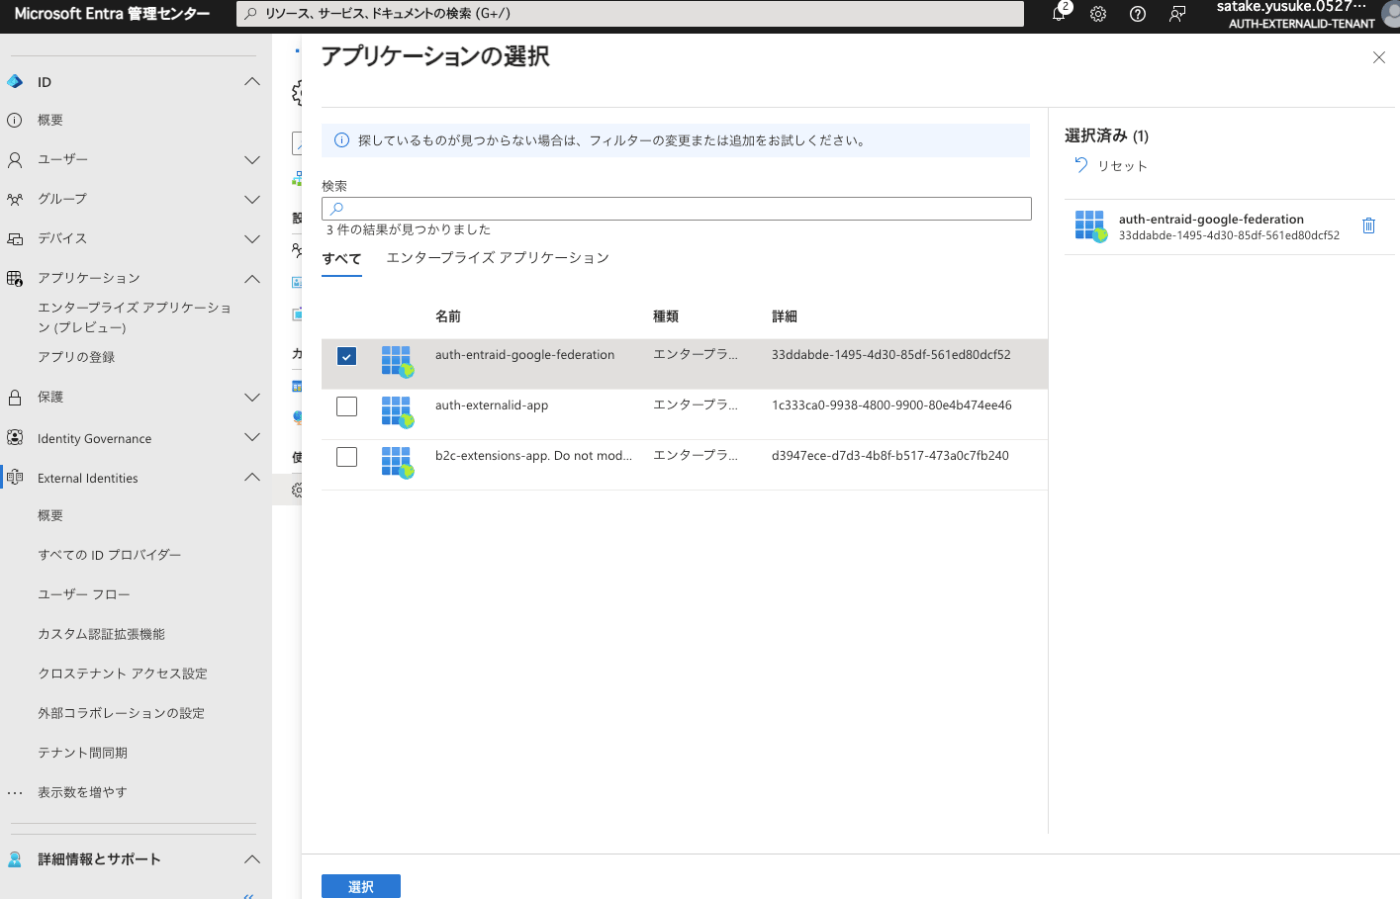Click the app icon of auth-externalid-app row
Viewport: 1400px width, 899px height.
pyautogui.click(x=397, y=412)
